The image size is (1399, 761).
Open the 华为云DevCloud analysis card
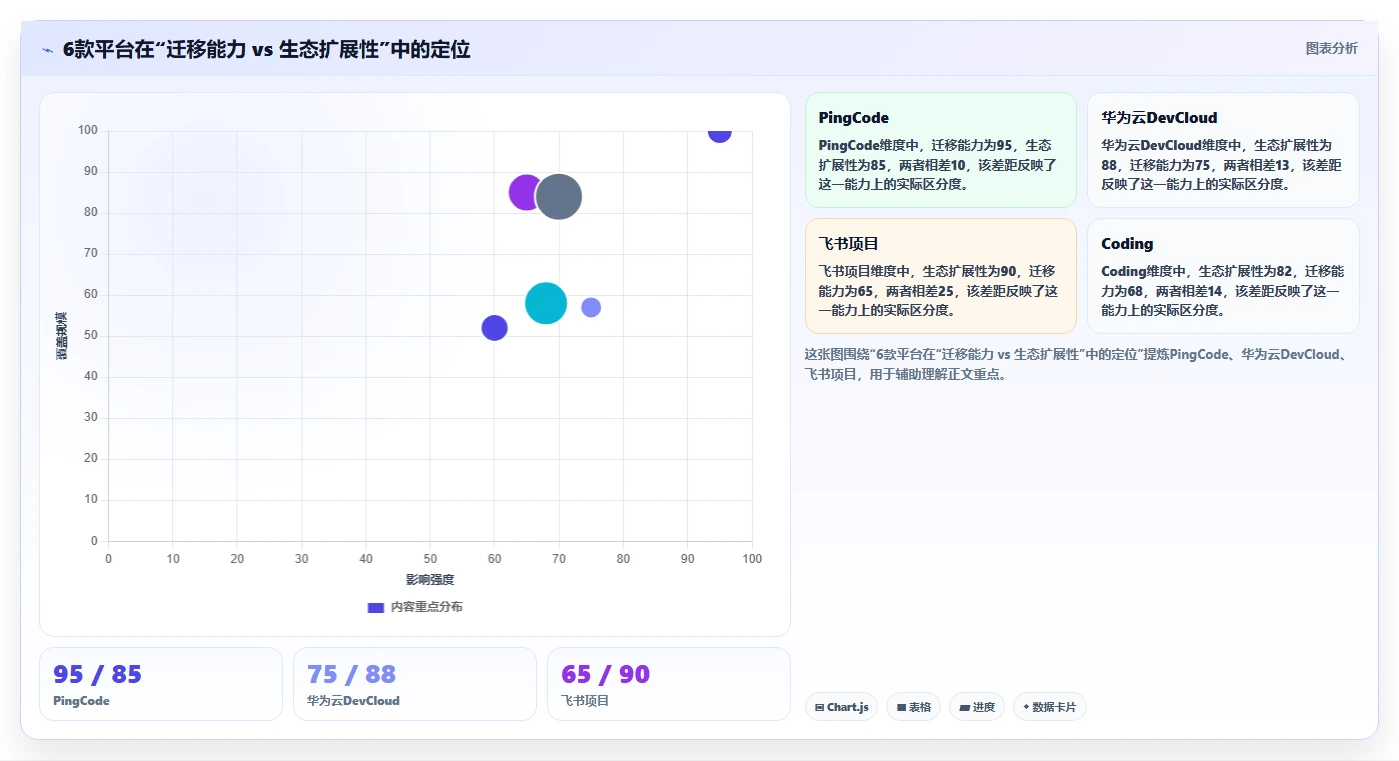click(1223, 150)
